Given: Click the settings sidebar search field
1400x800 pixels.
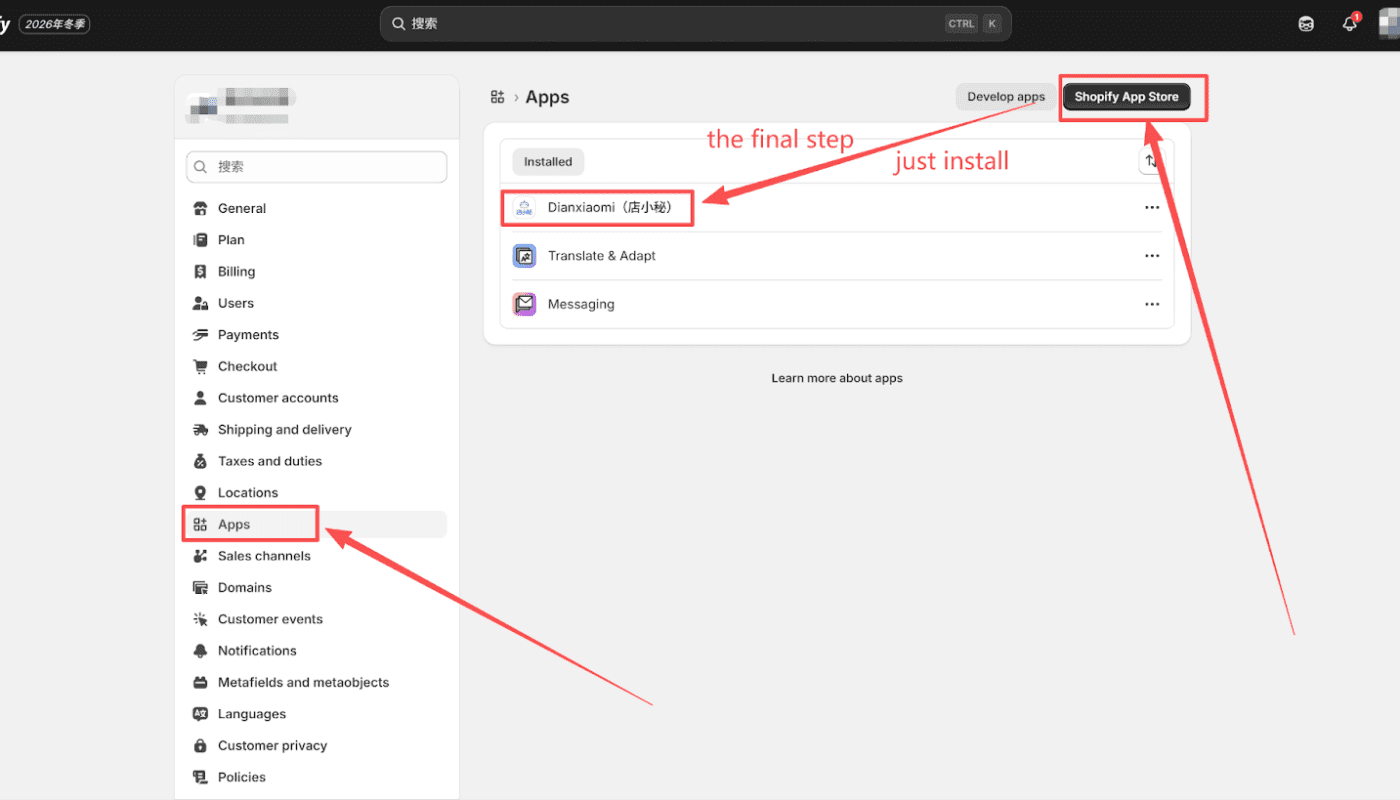Looking at the screenshot, I should click(x=316, y=167).
